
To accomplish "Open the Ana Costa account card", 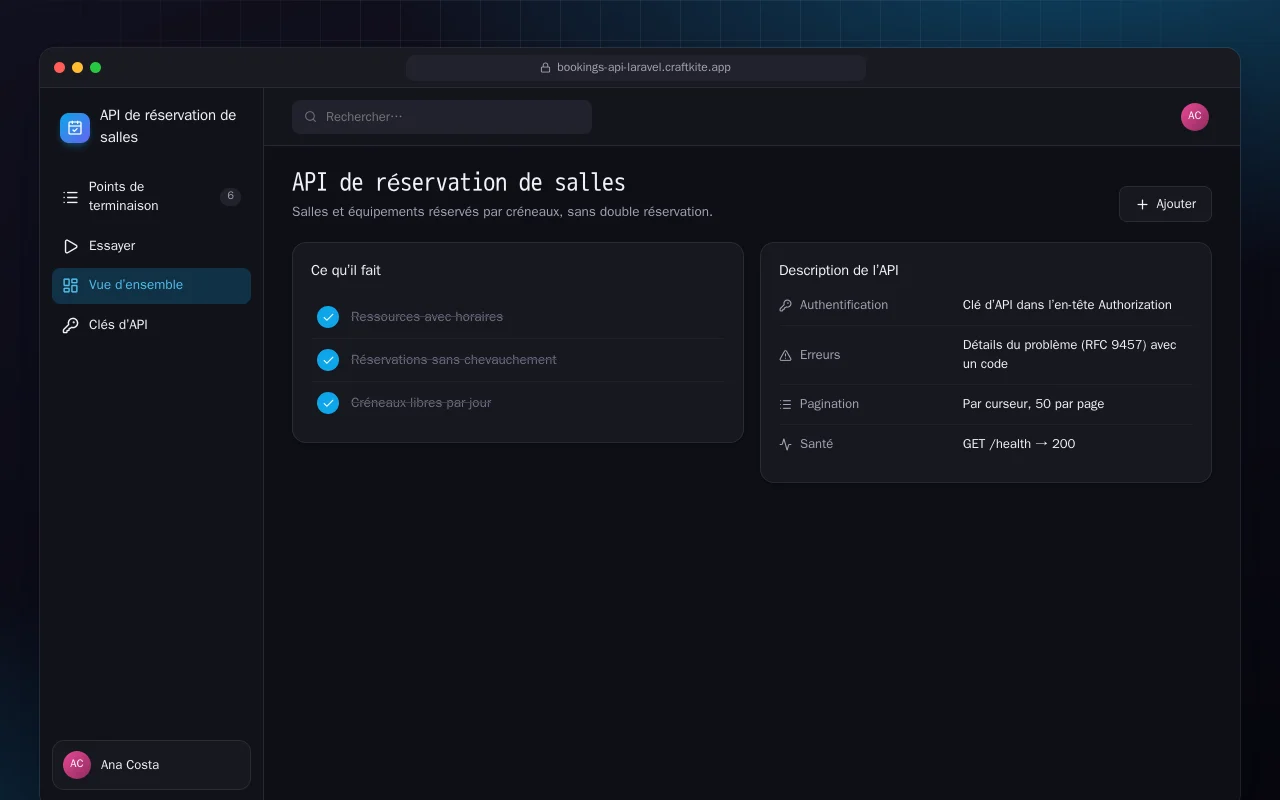I will [151, 765].
